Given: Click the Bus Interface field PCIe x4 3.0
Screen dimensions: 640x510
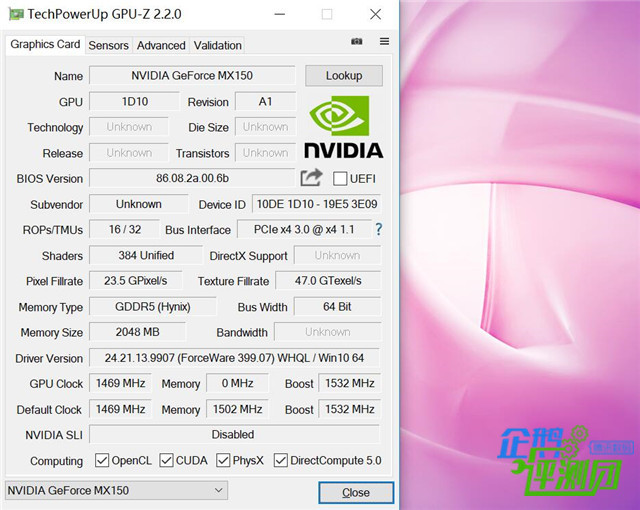Looking at the screenshot, I should (x=304, y=229).
